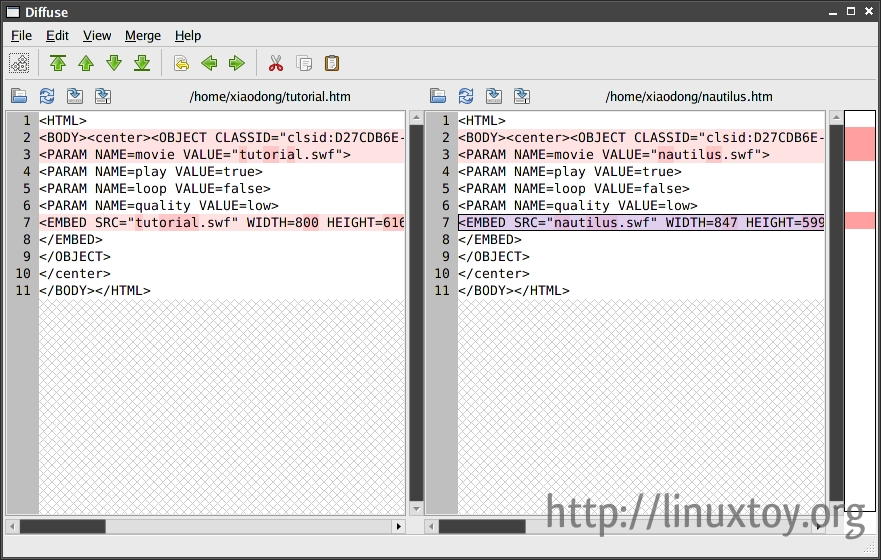The height and width of the screenshot is (560, 881).
Task: Open the Merge menu
Action: point(142,35)
